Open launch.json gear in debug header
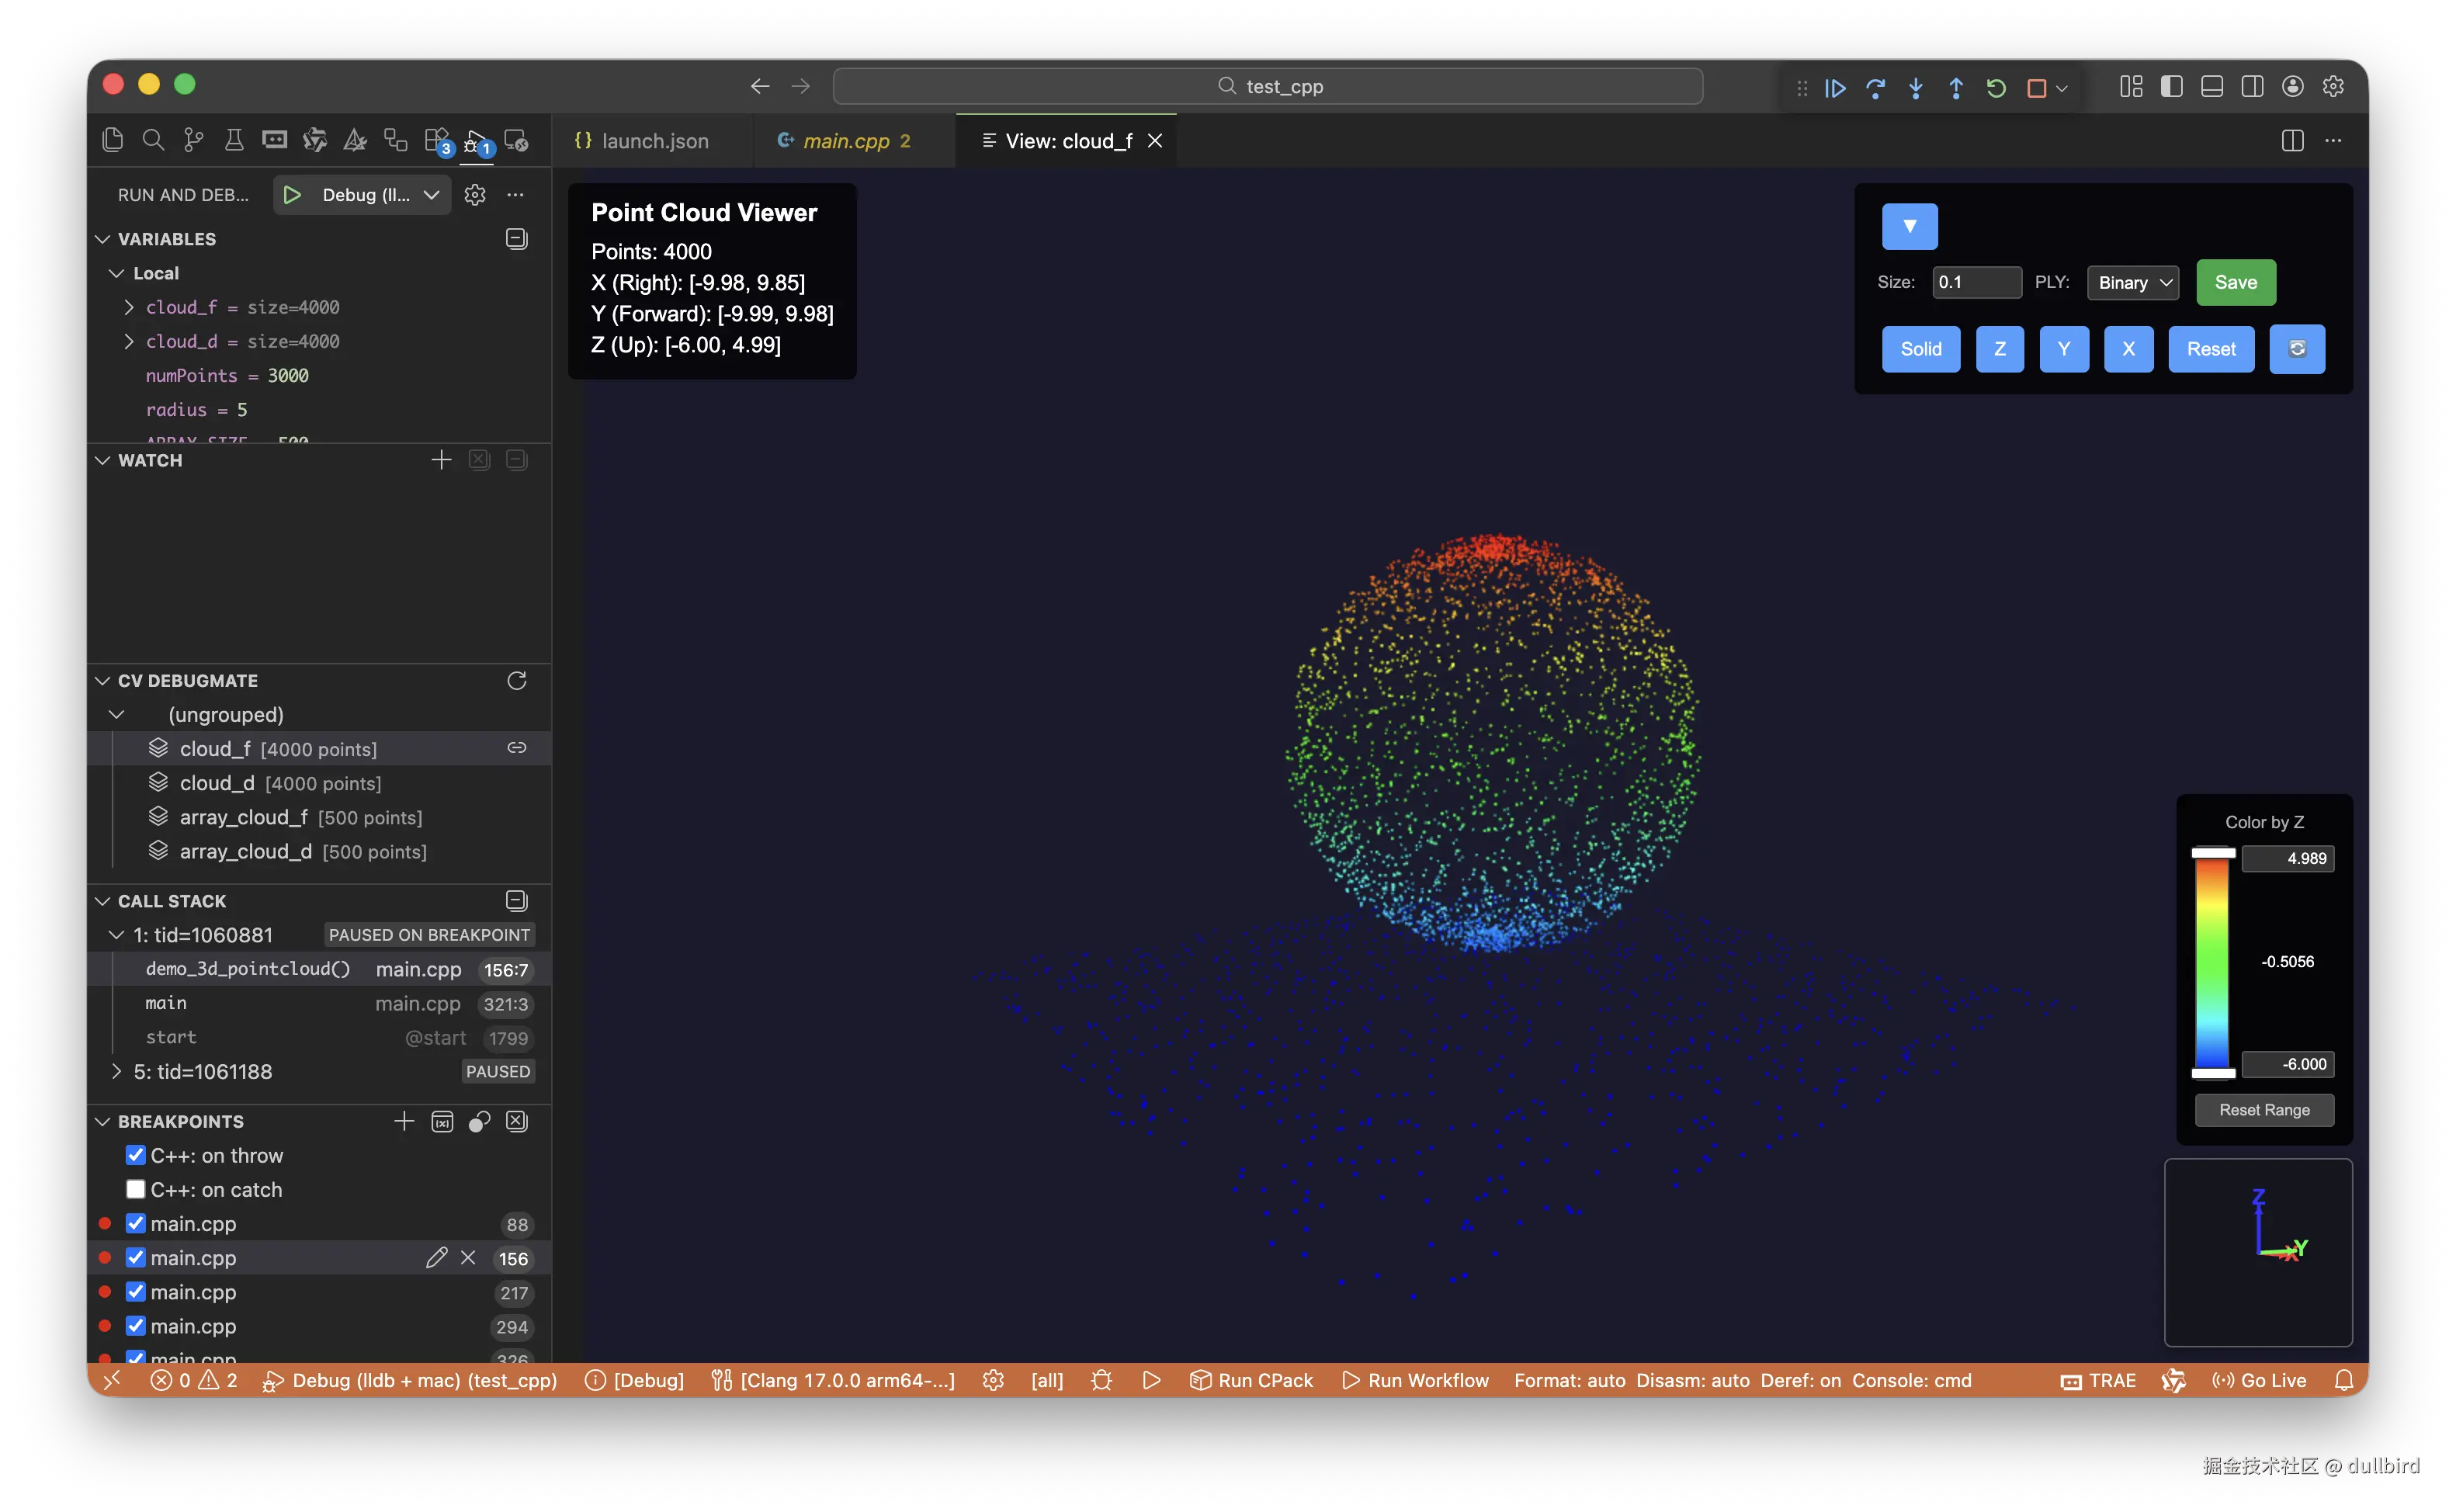The image size is (2456, 1512). tap(475, 194)
